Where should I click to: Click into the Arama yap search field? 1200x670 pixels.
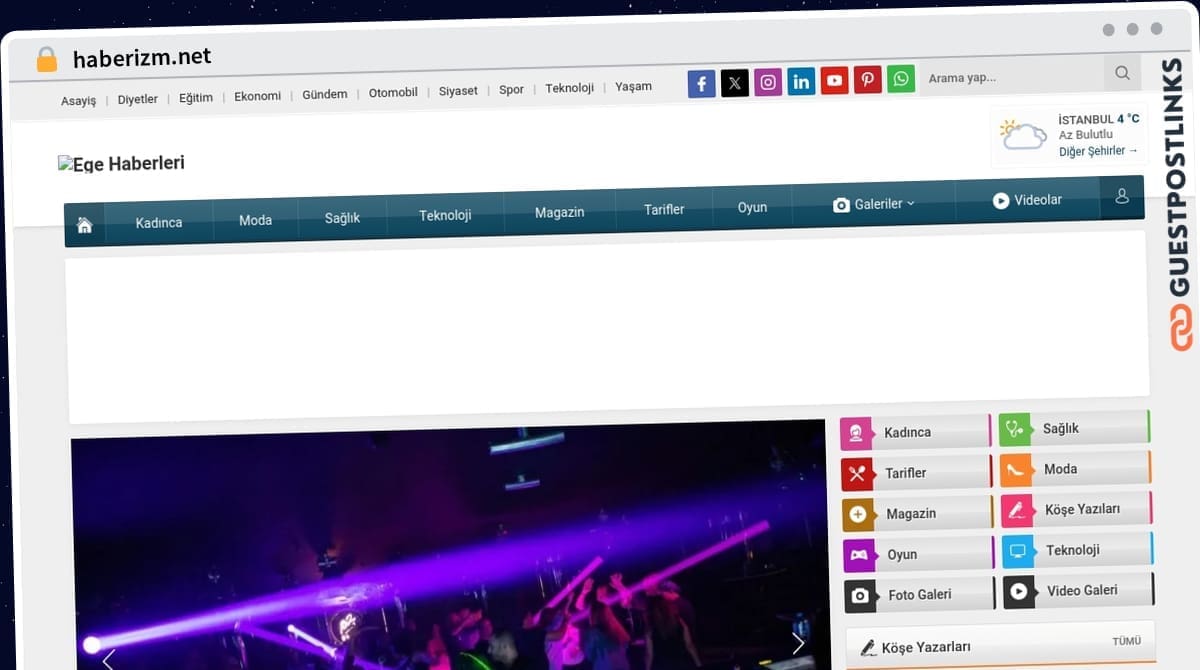point(1010,77)
